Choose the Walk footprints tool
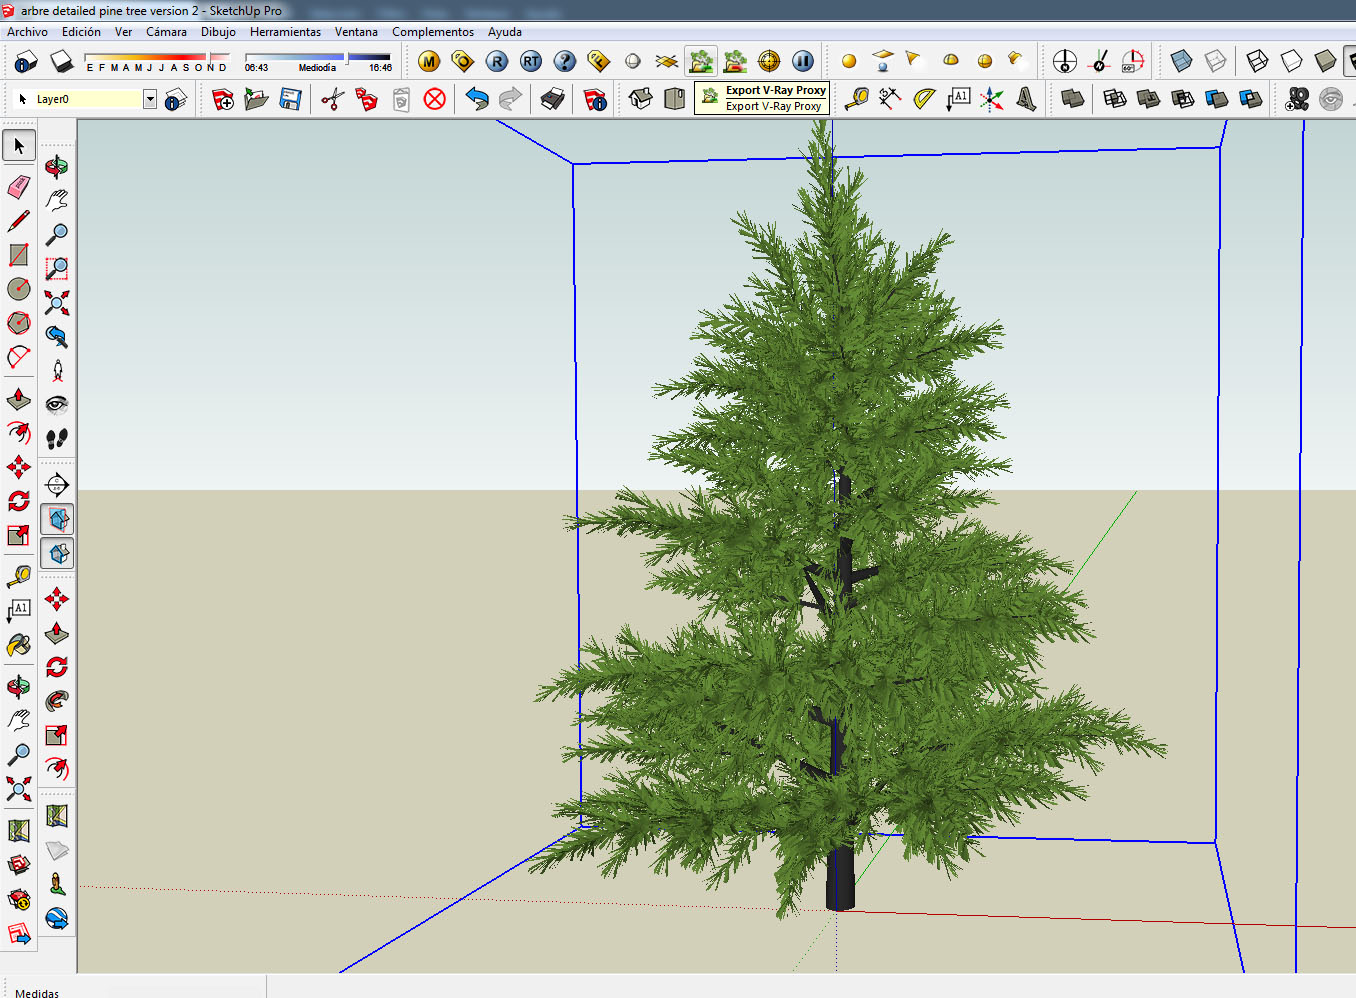Image resolution: width=1356 pixels, height=998 pixels. 57,438
